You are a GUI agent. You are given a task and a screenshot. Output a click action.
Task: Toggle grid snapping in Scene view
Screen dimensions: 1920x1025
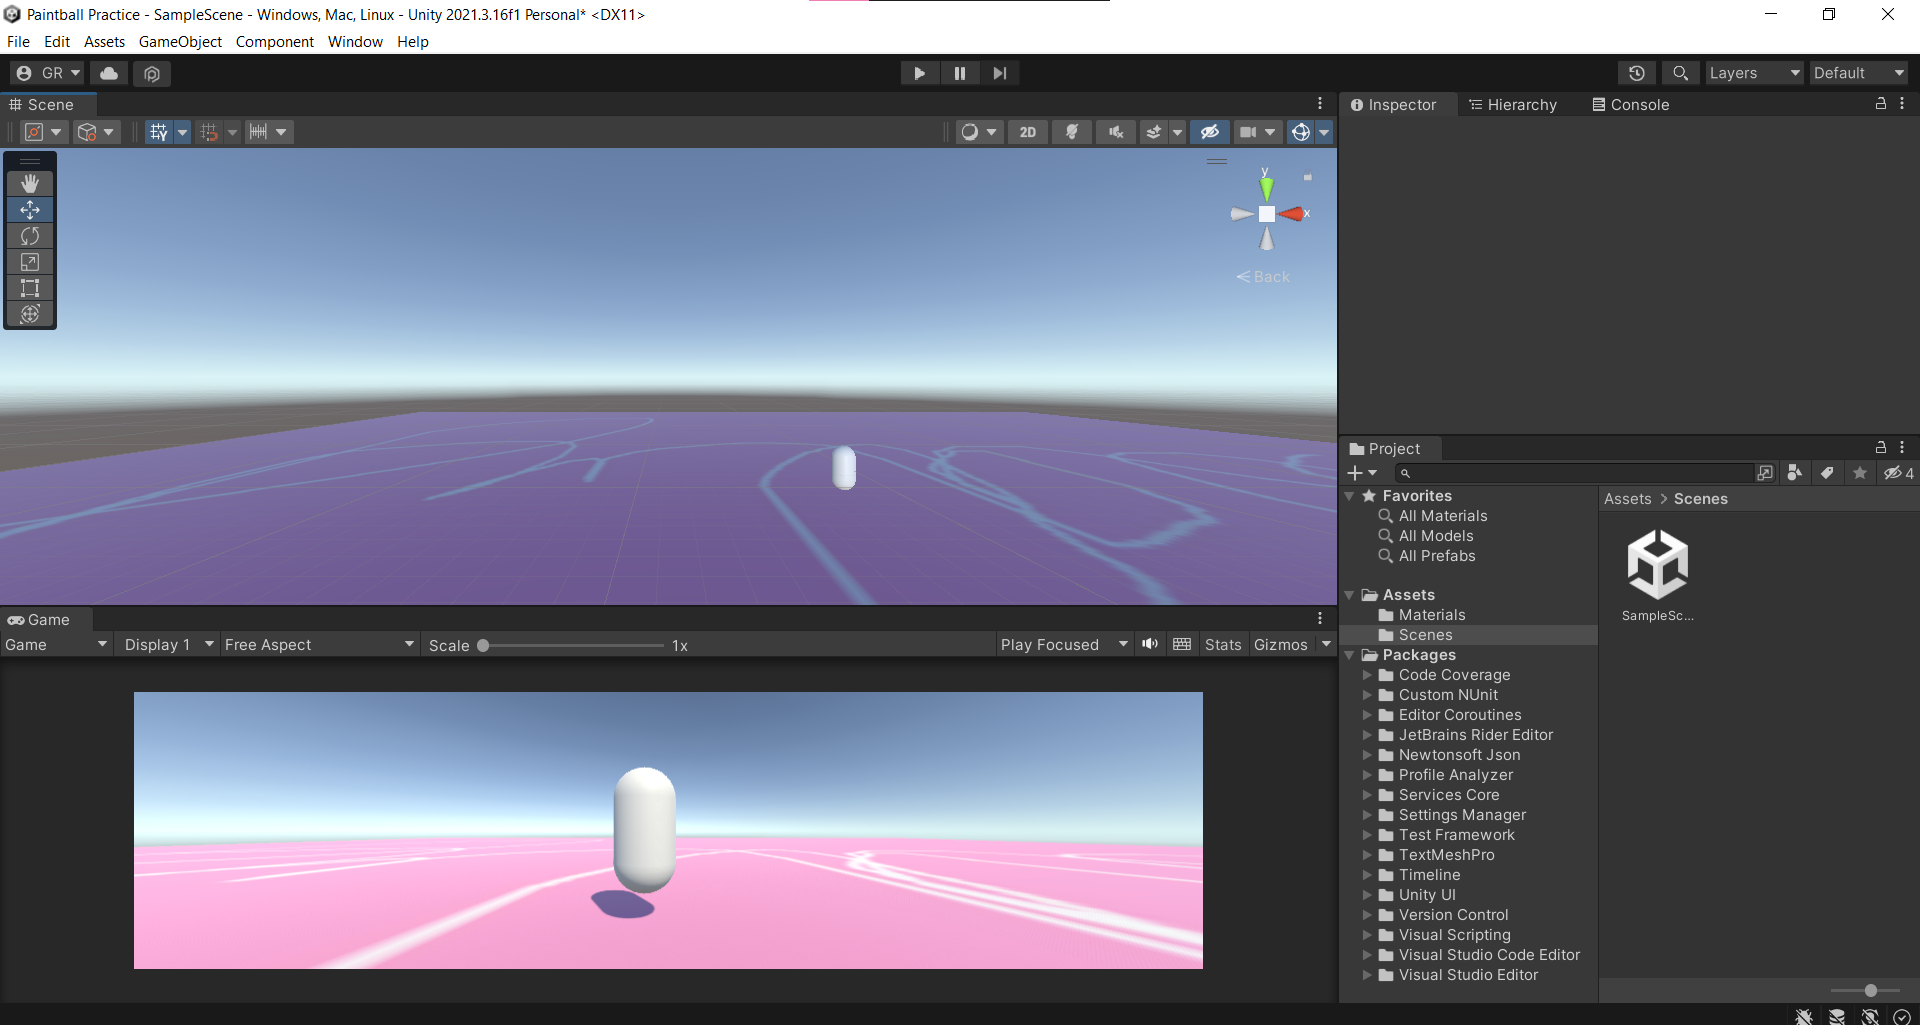tap(209, 132)
